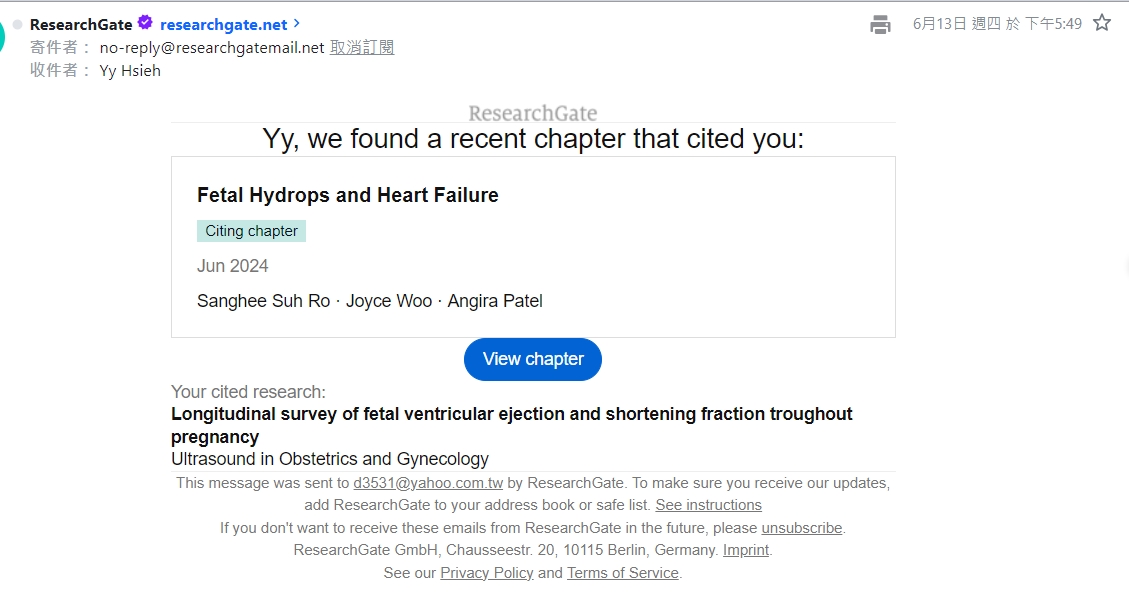Print this ResearchGate email

click(x=880, y=24)
